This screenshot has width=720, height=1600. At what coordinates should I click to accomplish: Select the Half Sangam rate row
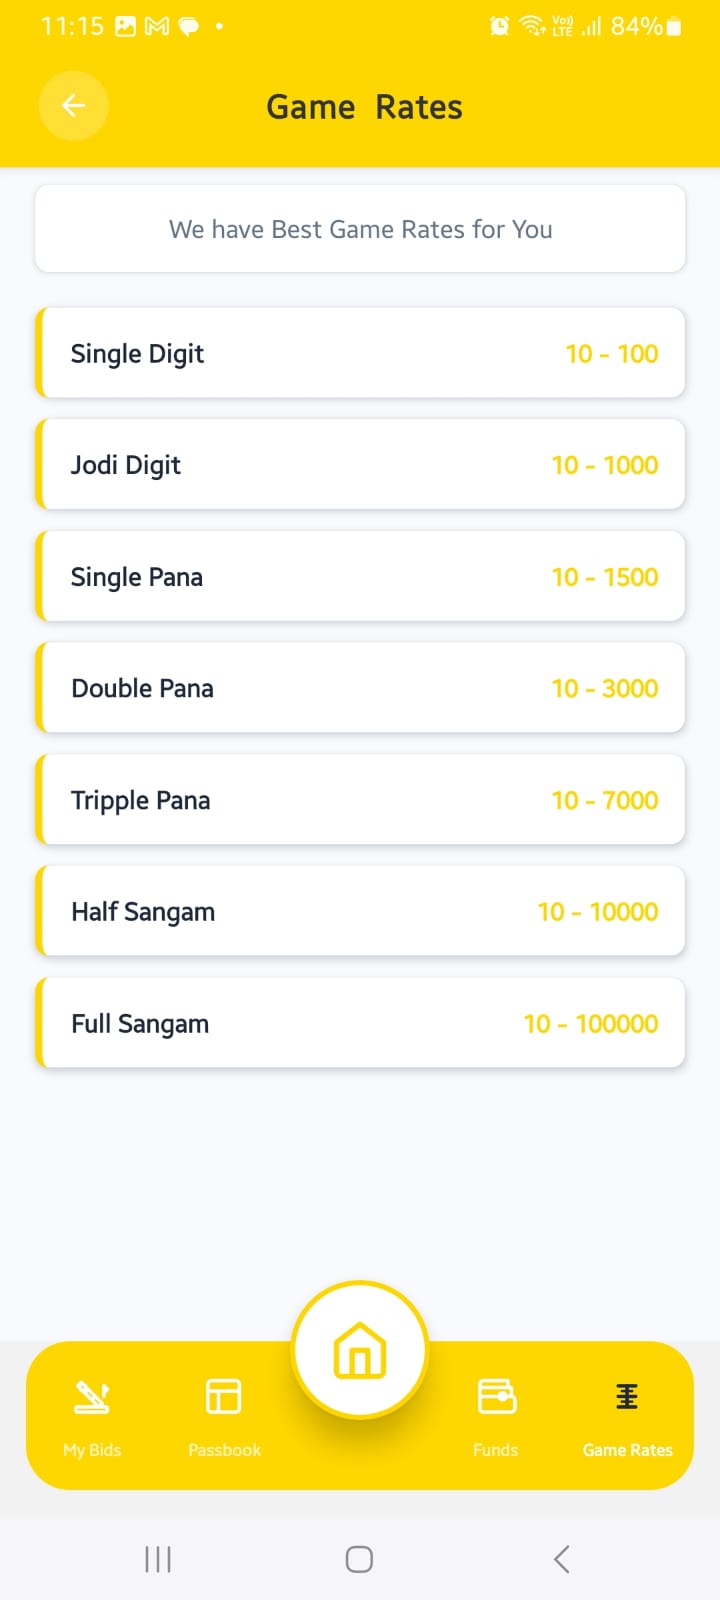click(x=360, y=912)
